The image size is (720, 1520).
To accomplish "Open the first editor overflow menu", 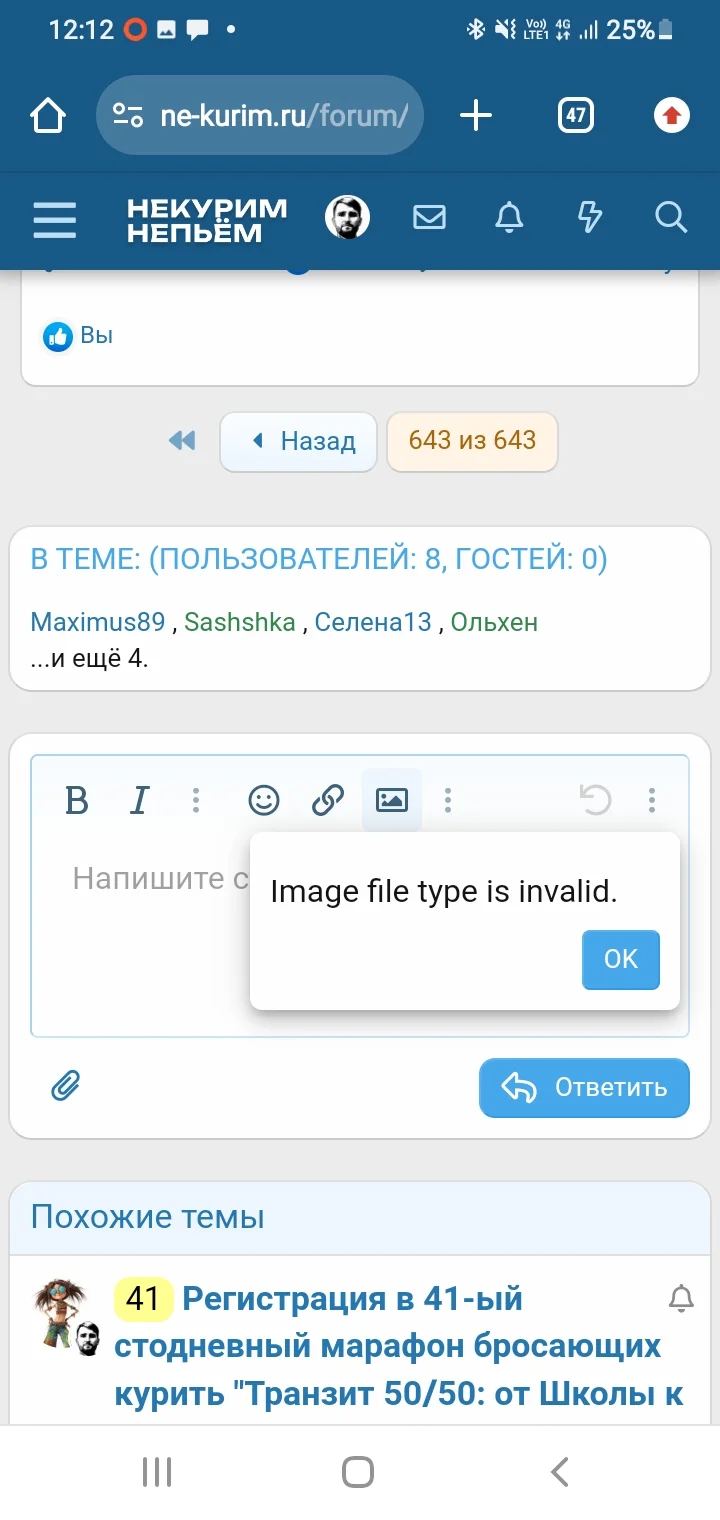I will click(196, 800).
